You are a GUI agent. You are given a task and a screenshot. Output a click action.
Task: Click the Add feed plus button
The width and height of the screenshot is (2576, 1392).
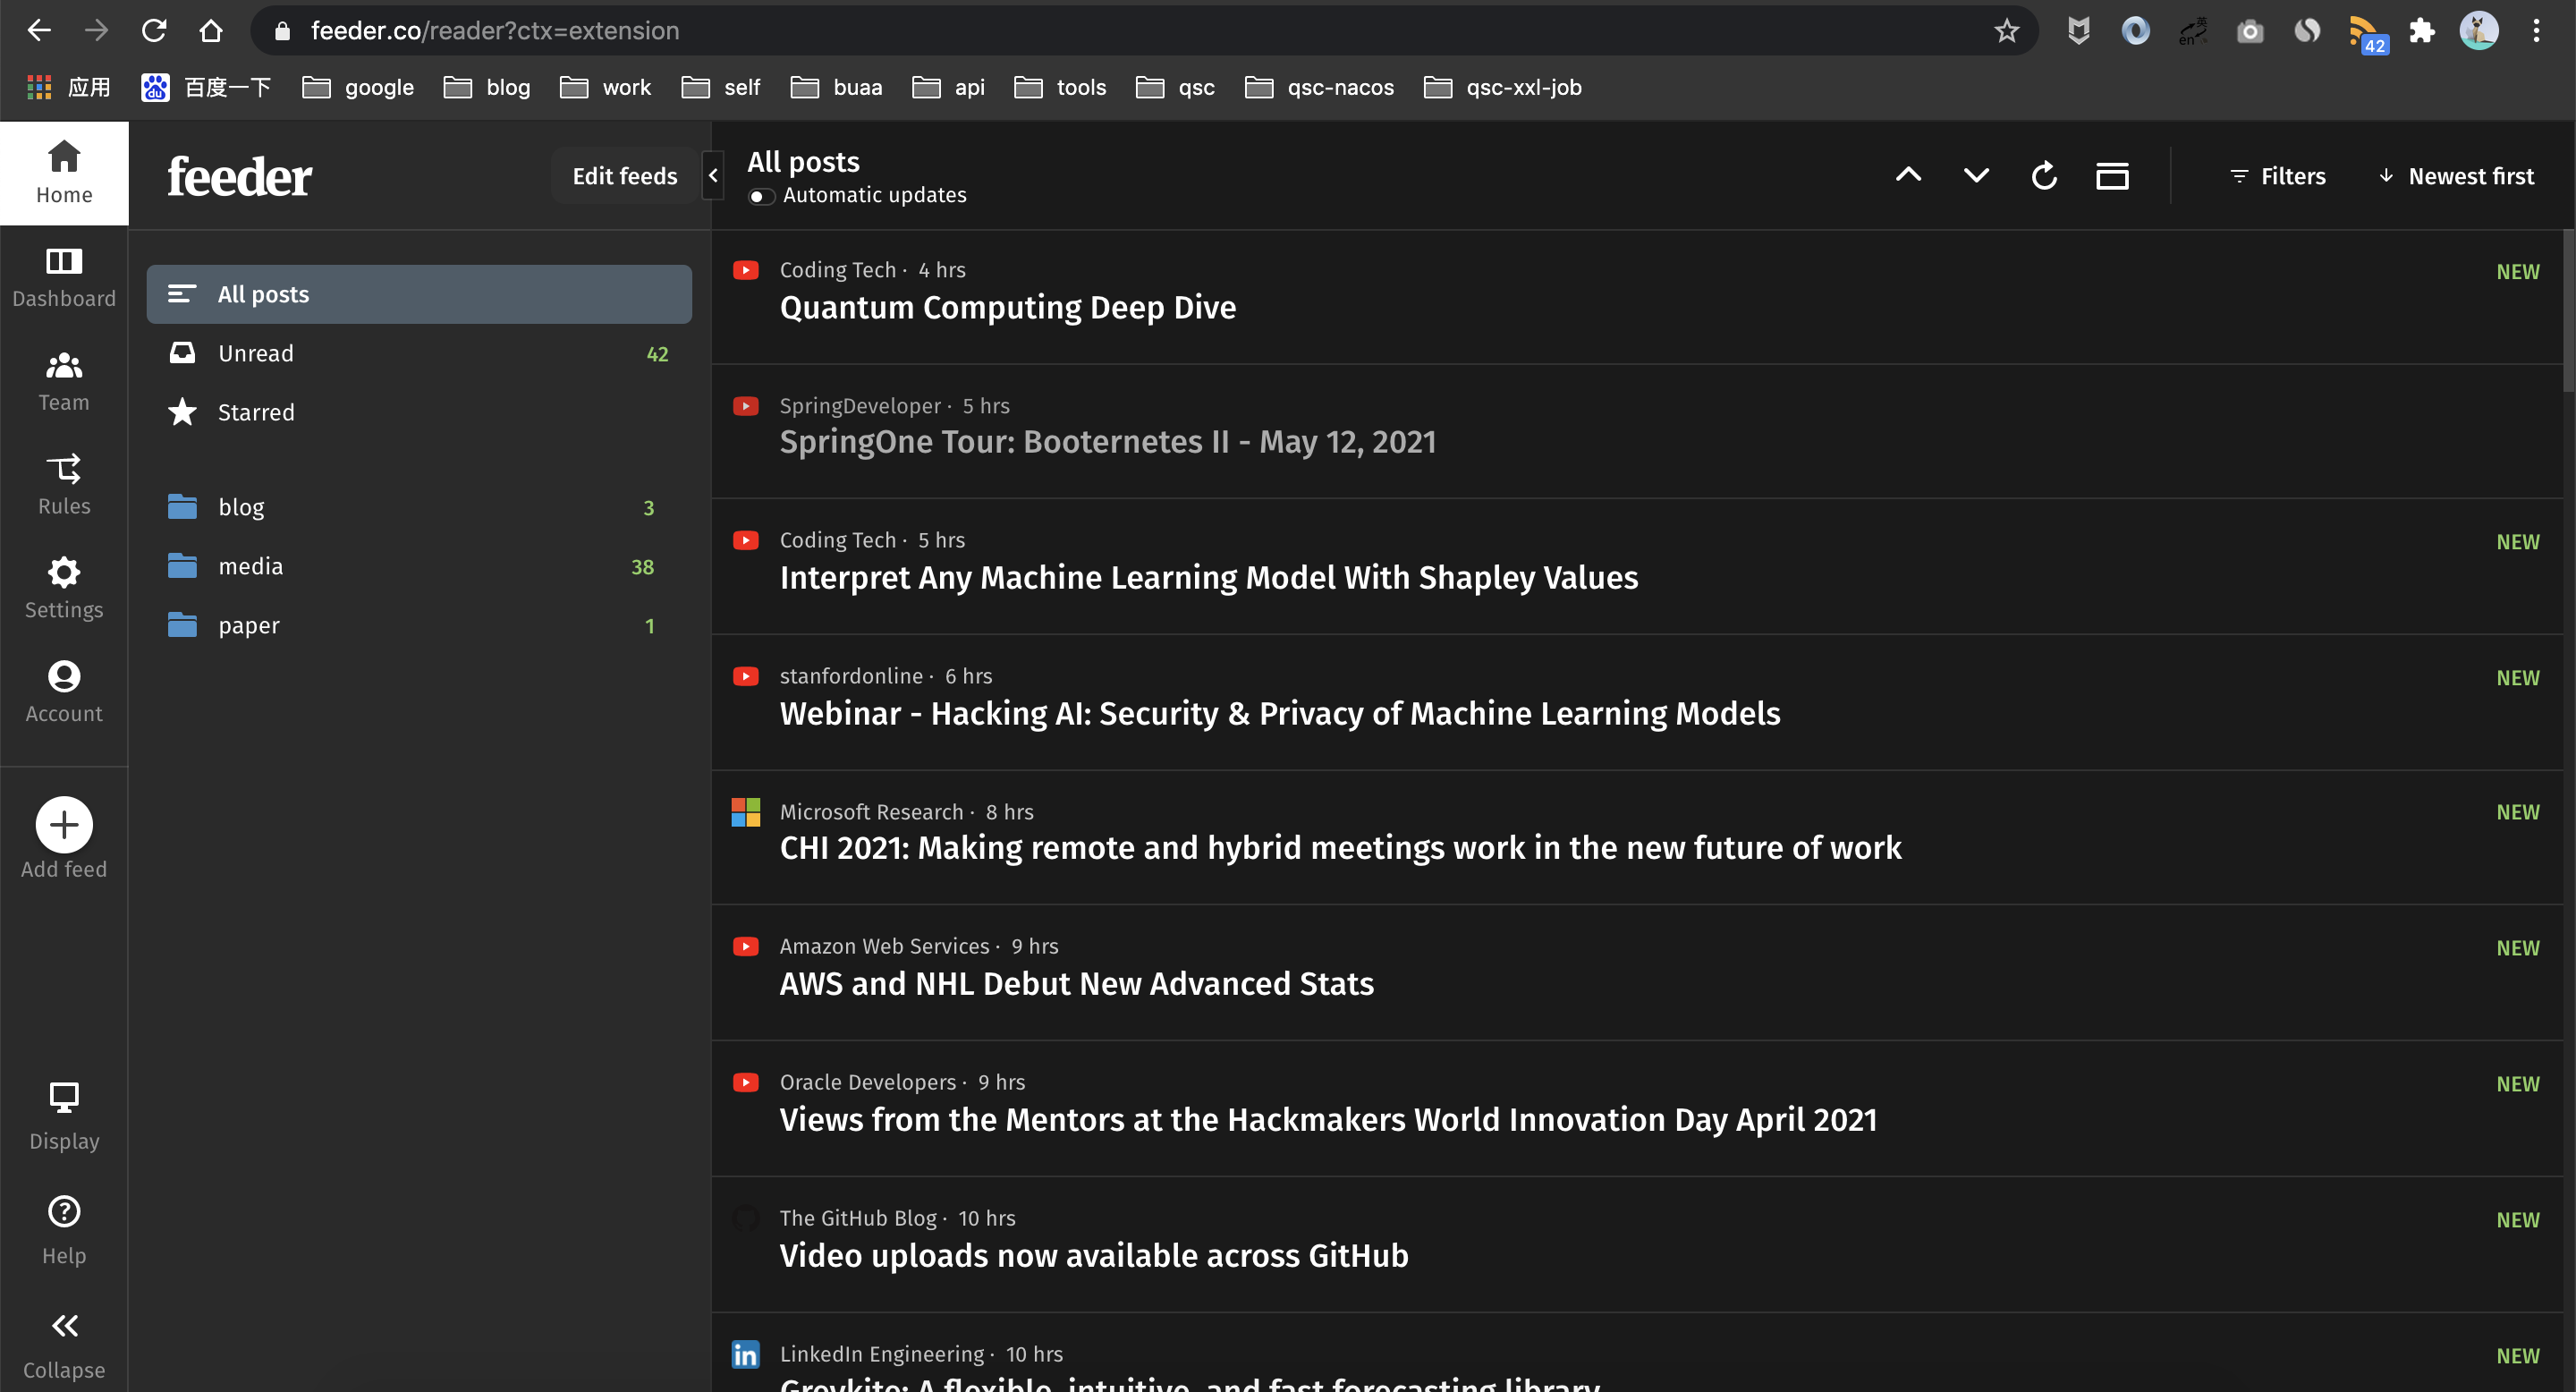click(64, 824)
